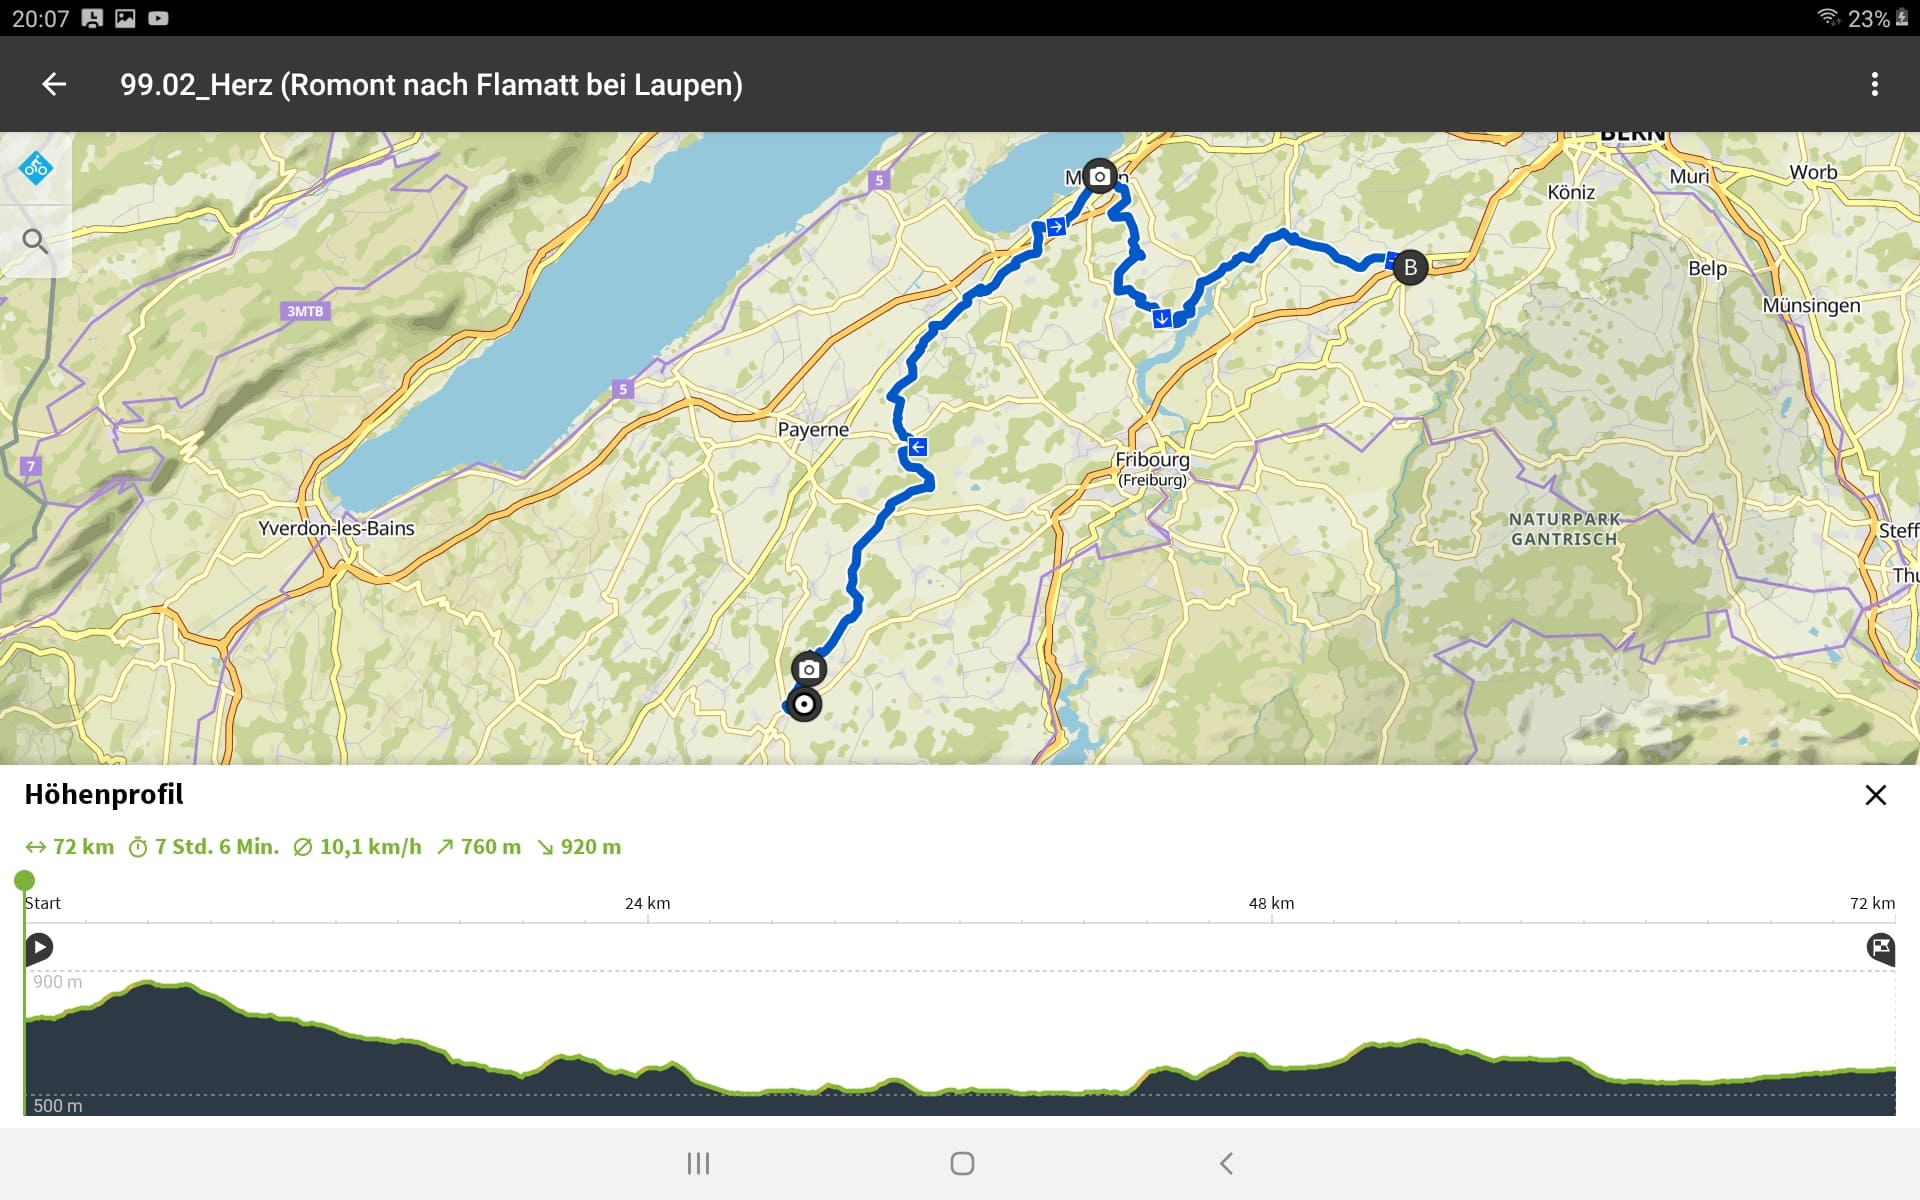Tap the photo marker near Murten
Image resolution: width=1920 pixels, height=1200 pixels.
coord(1099,177)
